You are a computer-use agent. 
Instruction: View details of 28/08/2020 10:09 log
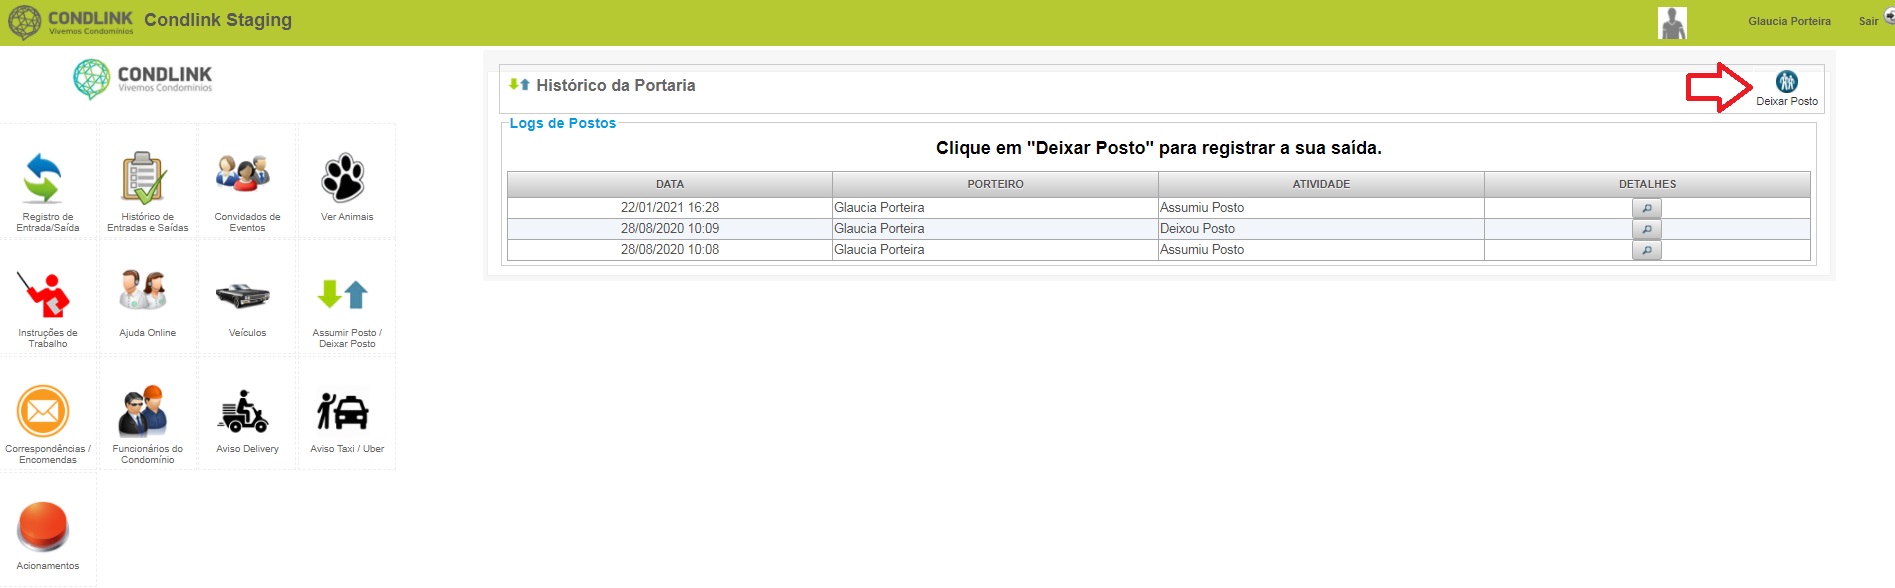[1647, 229]
